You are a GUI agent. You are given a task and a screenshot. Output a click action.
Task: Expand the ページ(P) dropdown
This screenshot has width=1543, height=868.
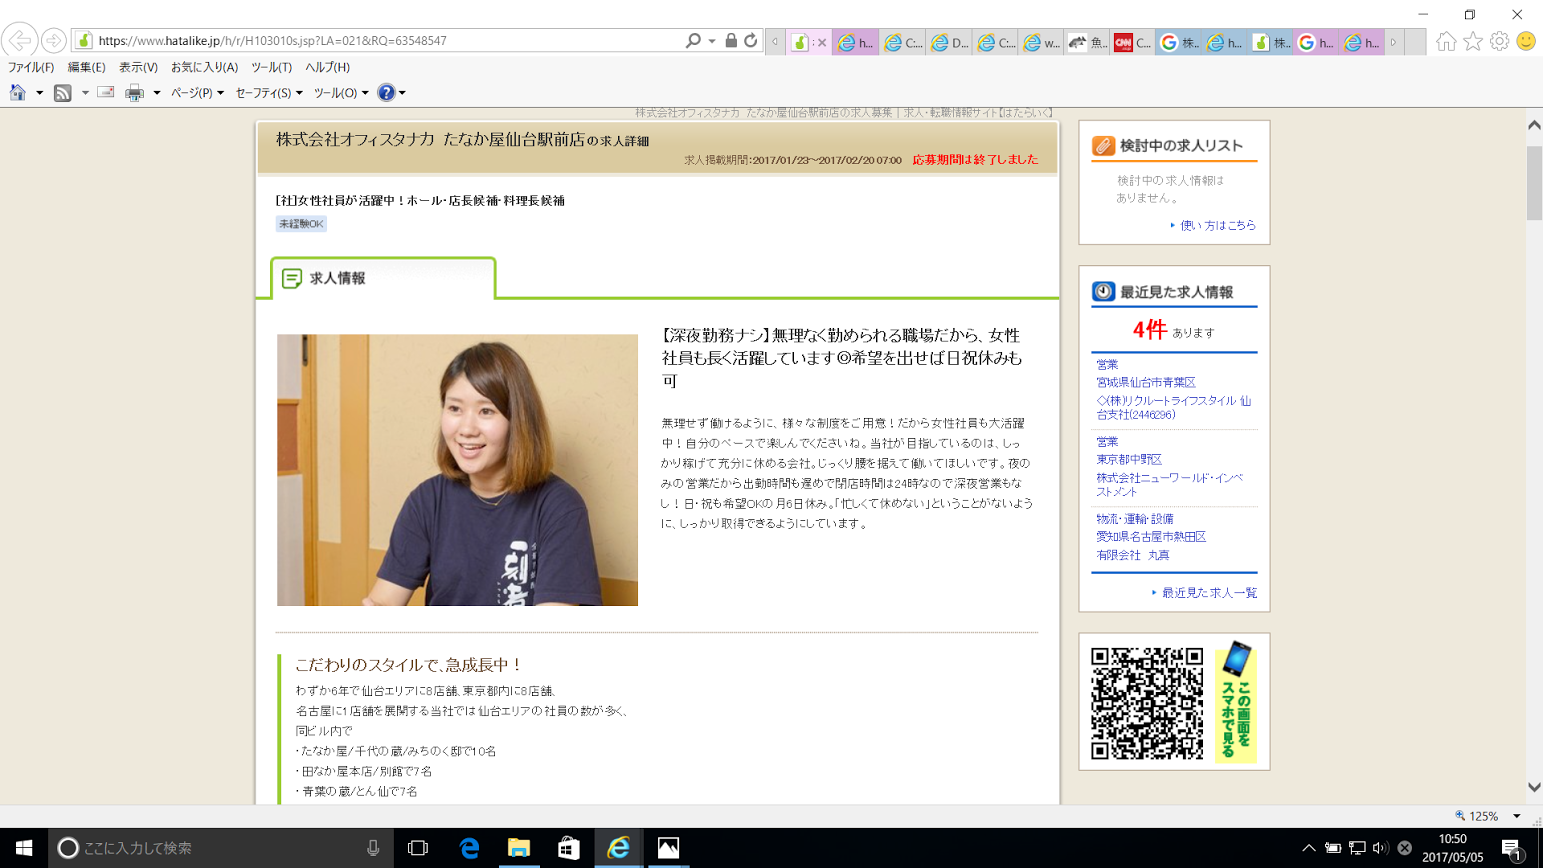coord(196,93)
